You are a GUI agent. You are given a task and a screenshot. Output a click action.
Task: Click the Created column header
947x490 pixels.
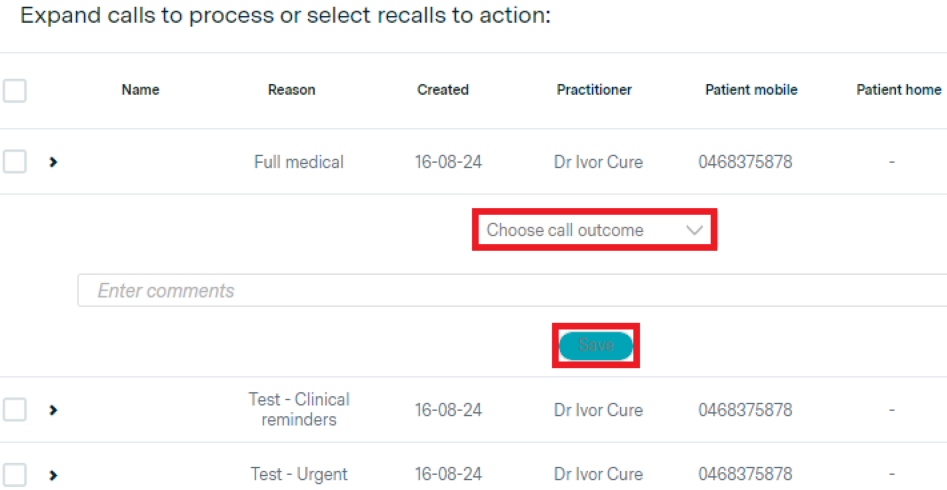point(443,90)
